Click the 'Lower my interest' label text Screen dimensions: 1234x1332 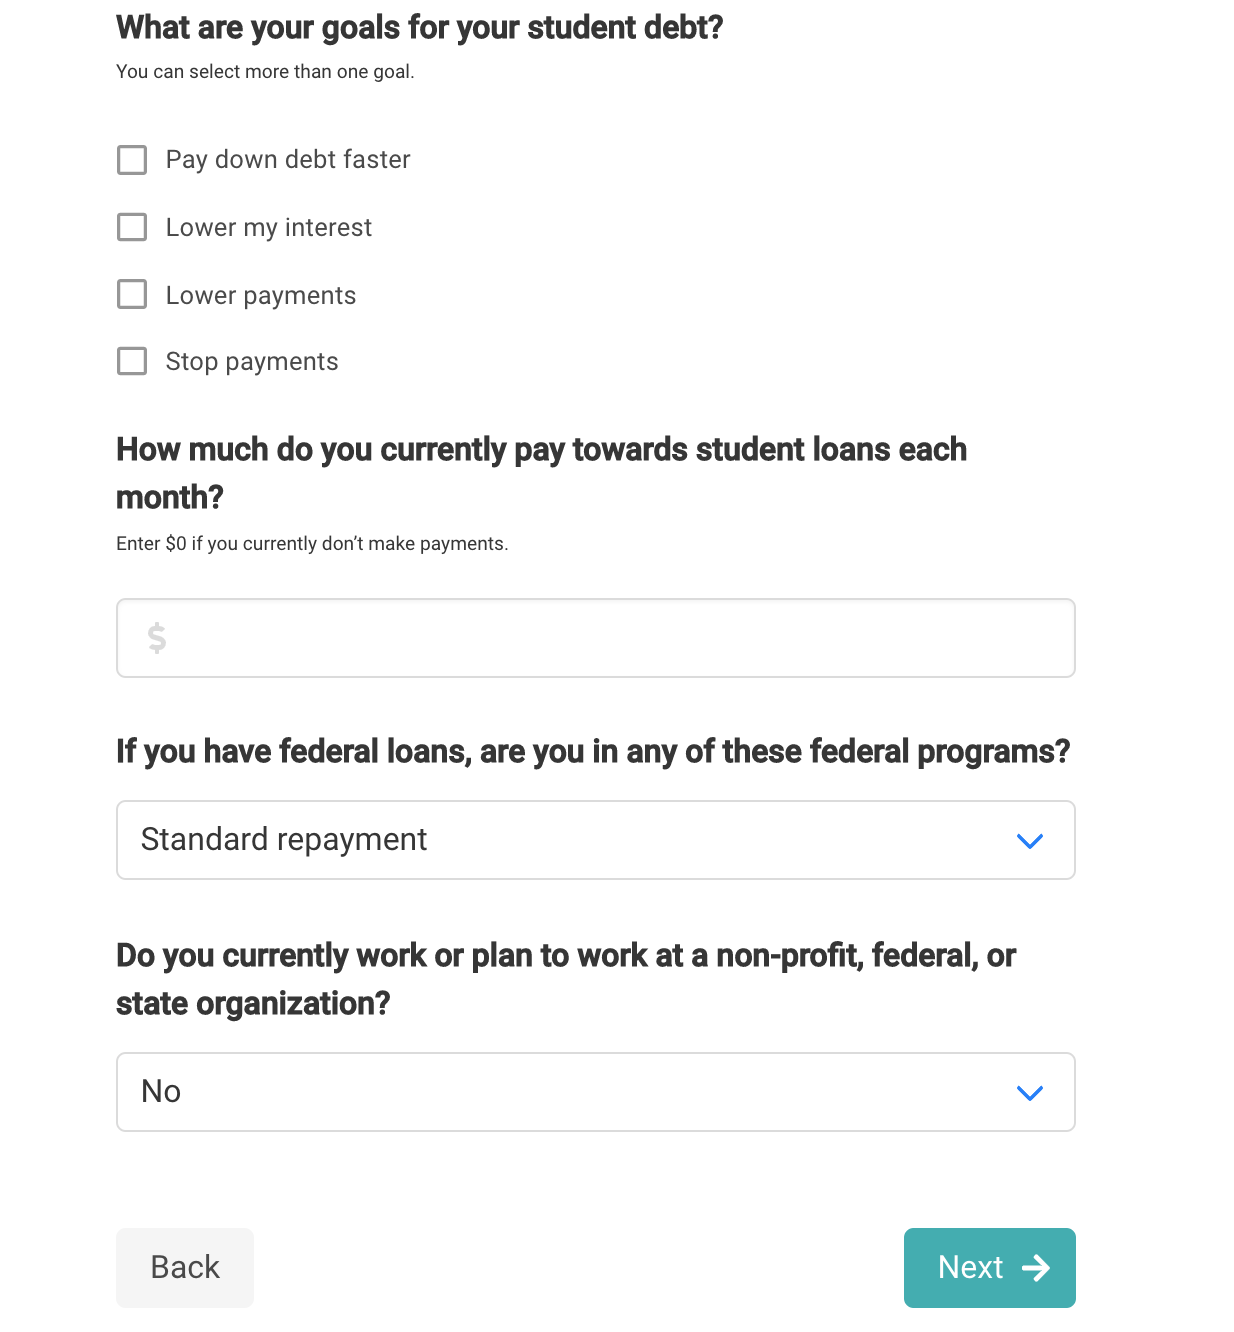(x=269, y=228)
